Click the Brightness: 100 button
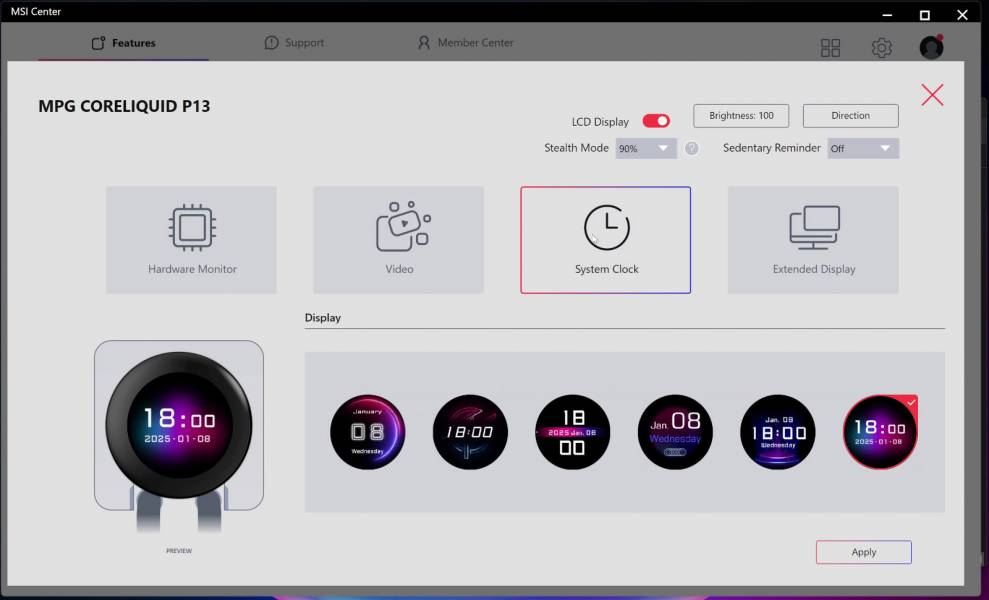 [741, 116]
